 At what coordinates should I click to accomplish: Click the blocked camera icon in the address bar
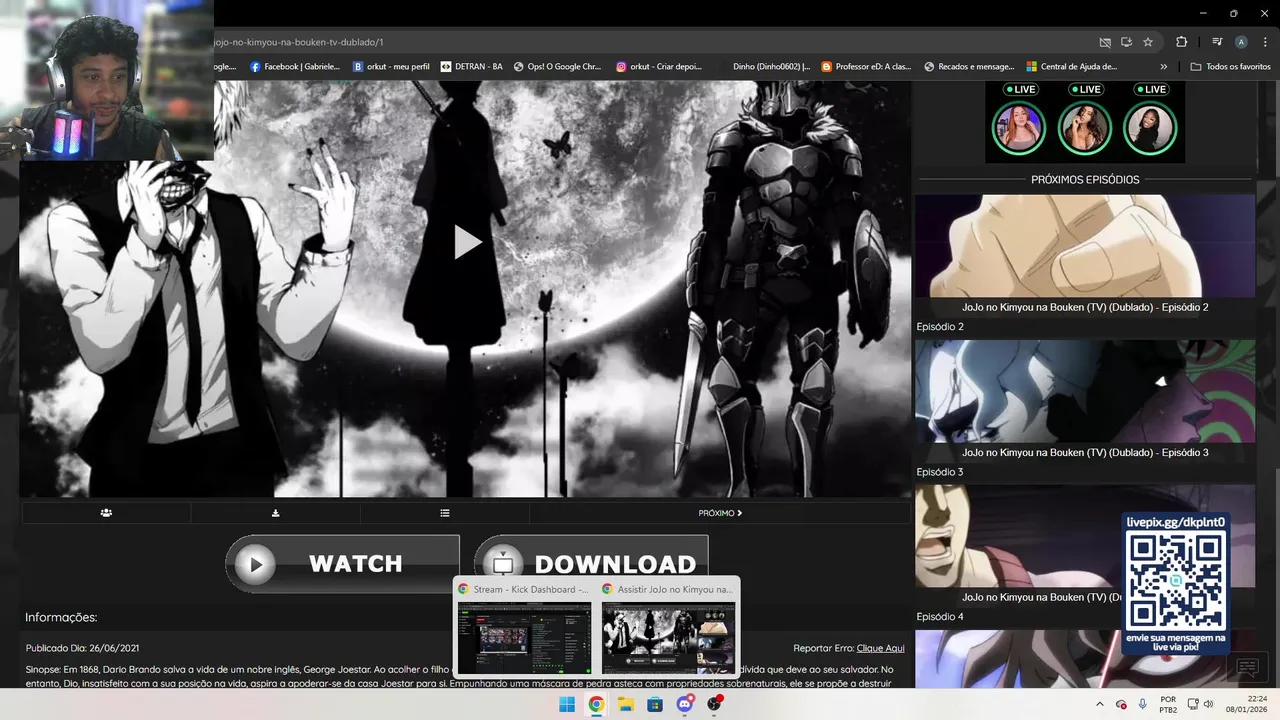[1105, 42]
